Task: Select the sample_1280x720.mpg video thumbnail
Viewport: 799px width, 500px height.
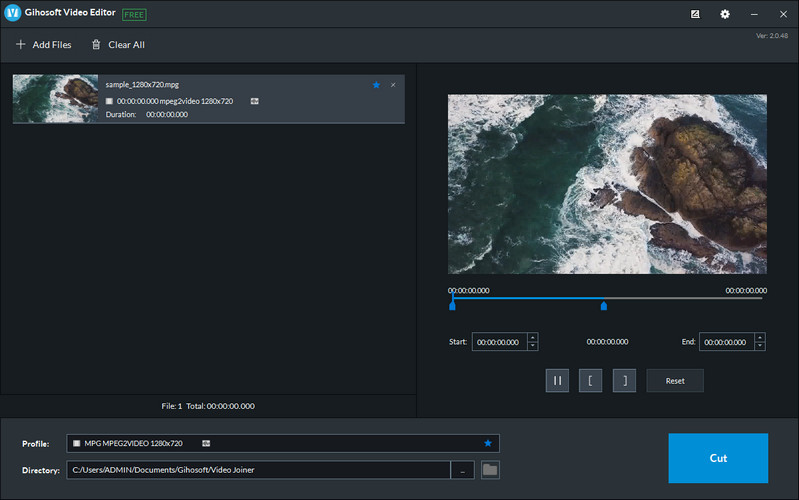Action: coord(56,99)
